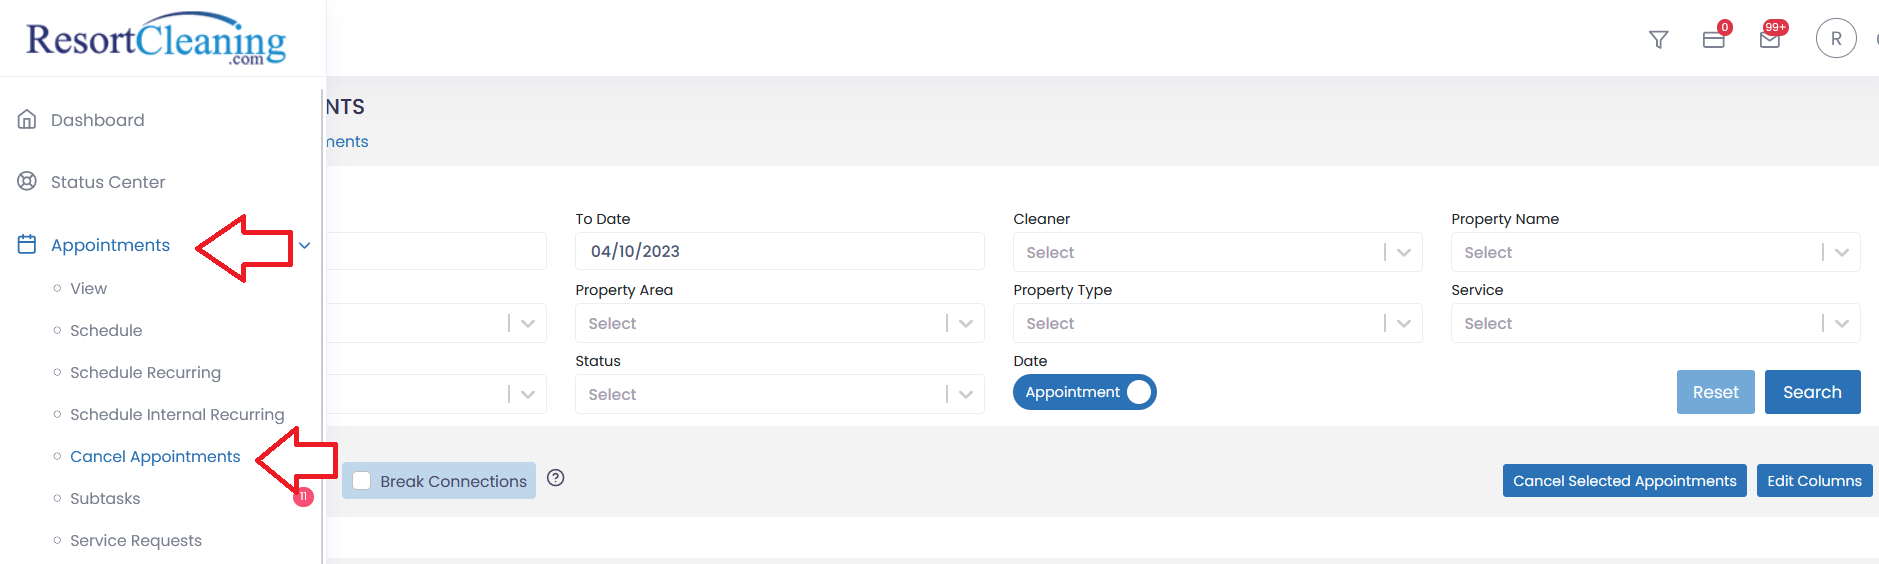Click the Status Center lifebuoy icon
Viewport: 1879px width, 564px height.
click(x=27, y=182)
